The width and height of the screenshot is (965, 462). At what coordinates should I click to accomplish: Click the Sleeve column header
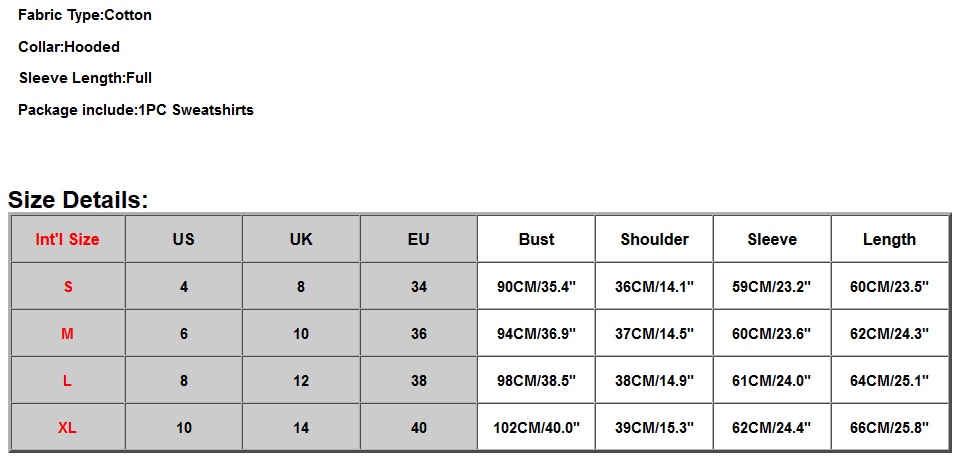772,239
